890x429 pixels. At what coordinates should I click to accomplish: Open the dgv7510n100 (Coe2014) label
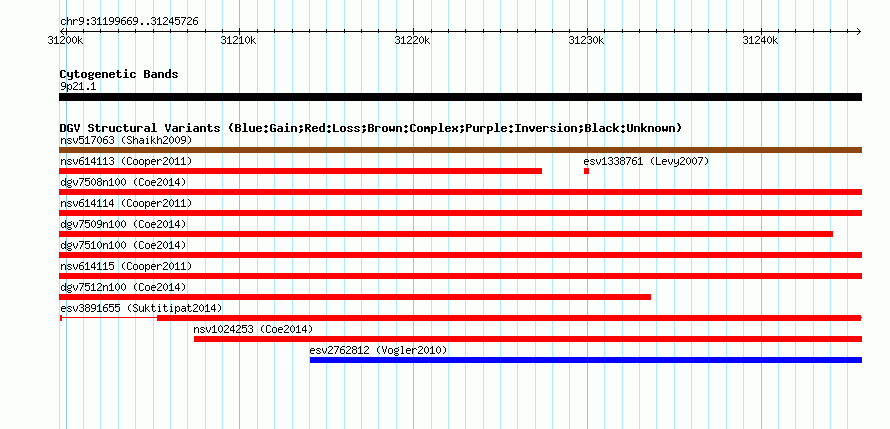(x=123, y=245)
